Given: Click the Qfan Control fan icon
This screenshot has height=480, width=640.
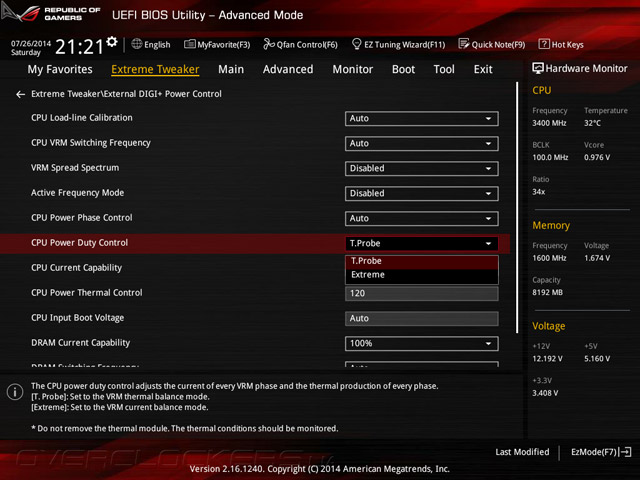Looking at the screenshot, I should point(269,44).
